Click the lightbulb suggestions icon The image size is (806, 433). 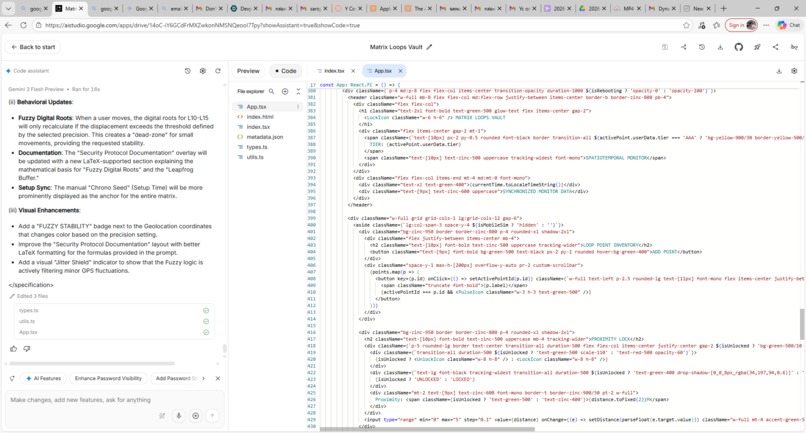[x=12, y=378]
